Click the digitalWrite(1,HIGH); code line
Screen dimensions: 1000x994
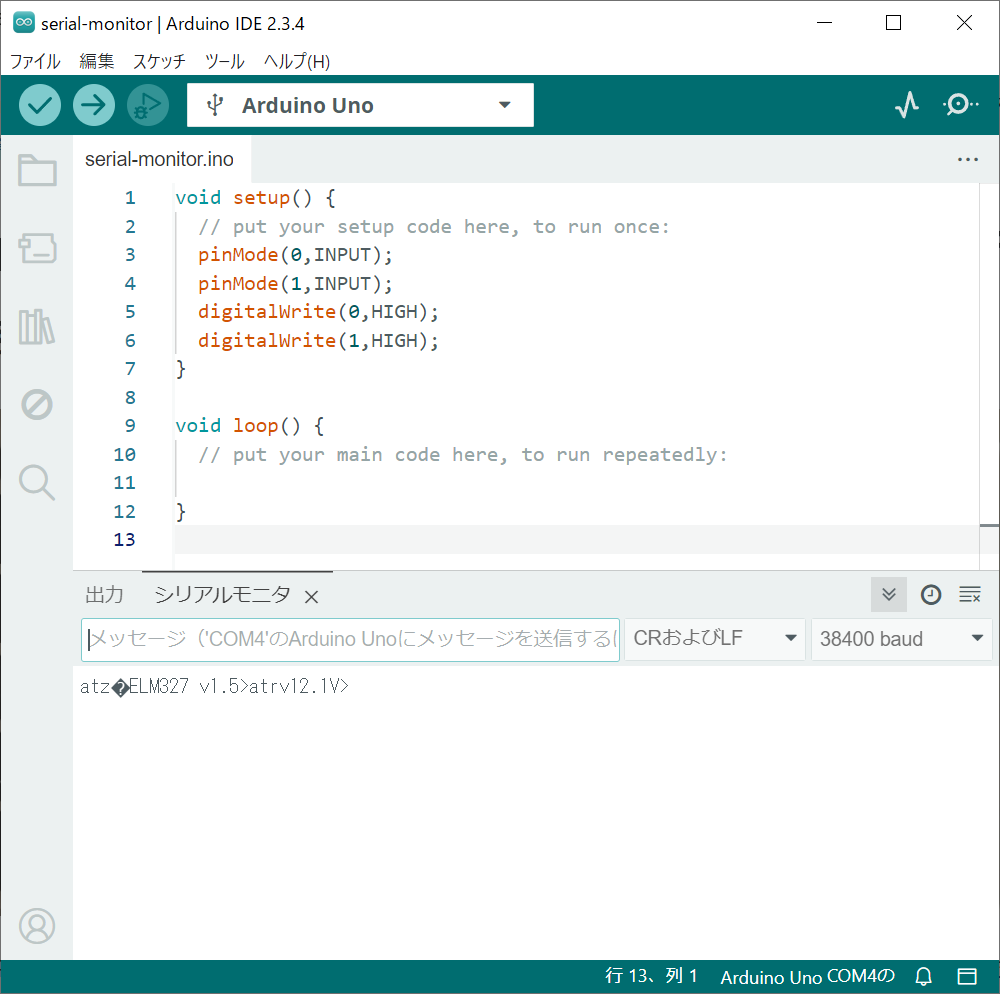318,340
